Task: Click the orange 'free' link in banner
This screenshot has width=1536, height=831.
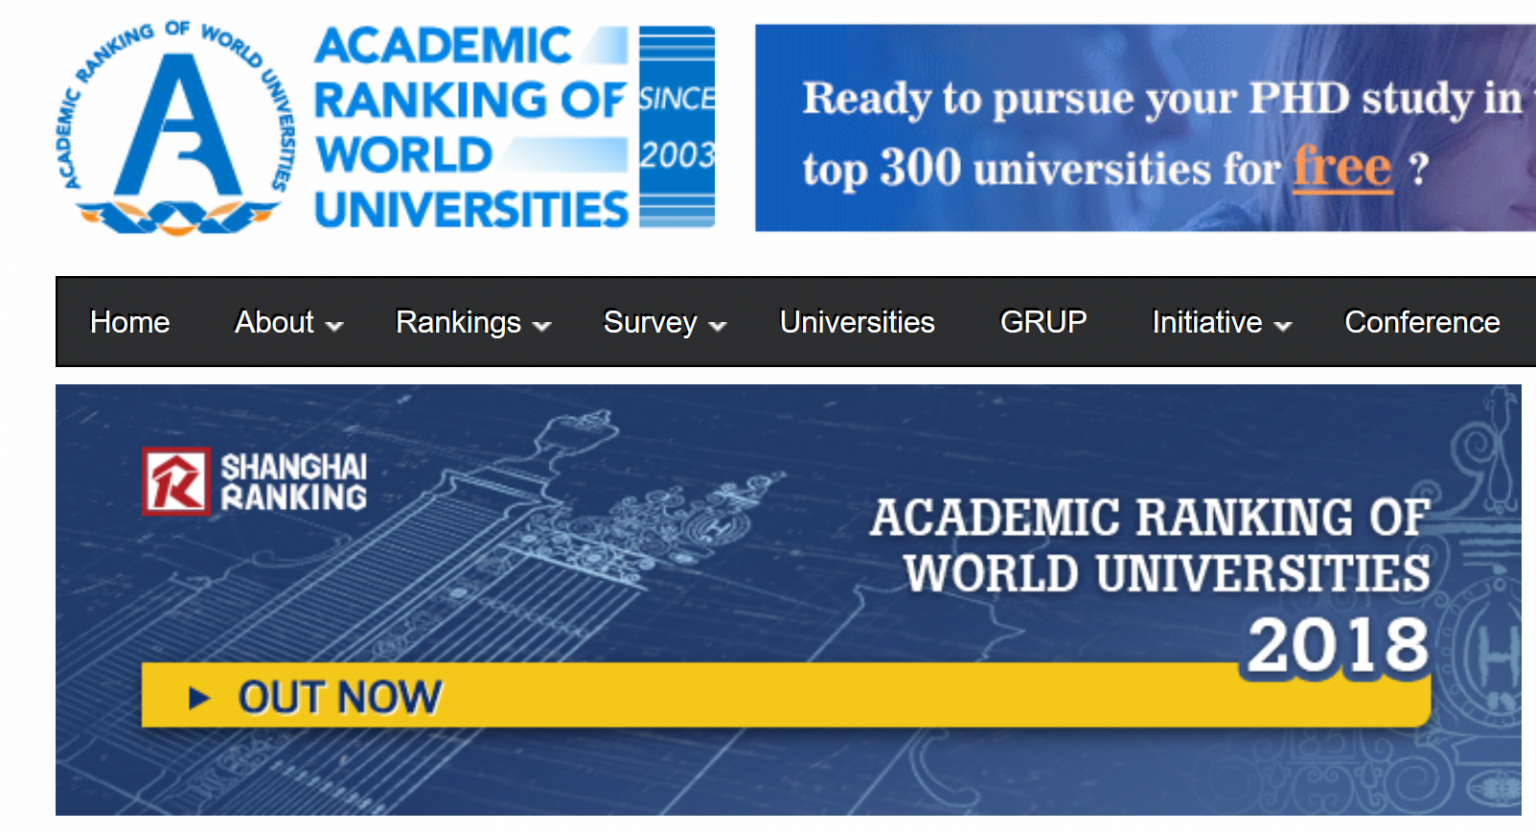Action: pyautogui.click(x=1342, y=167)
